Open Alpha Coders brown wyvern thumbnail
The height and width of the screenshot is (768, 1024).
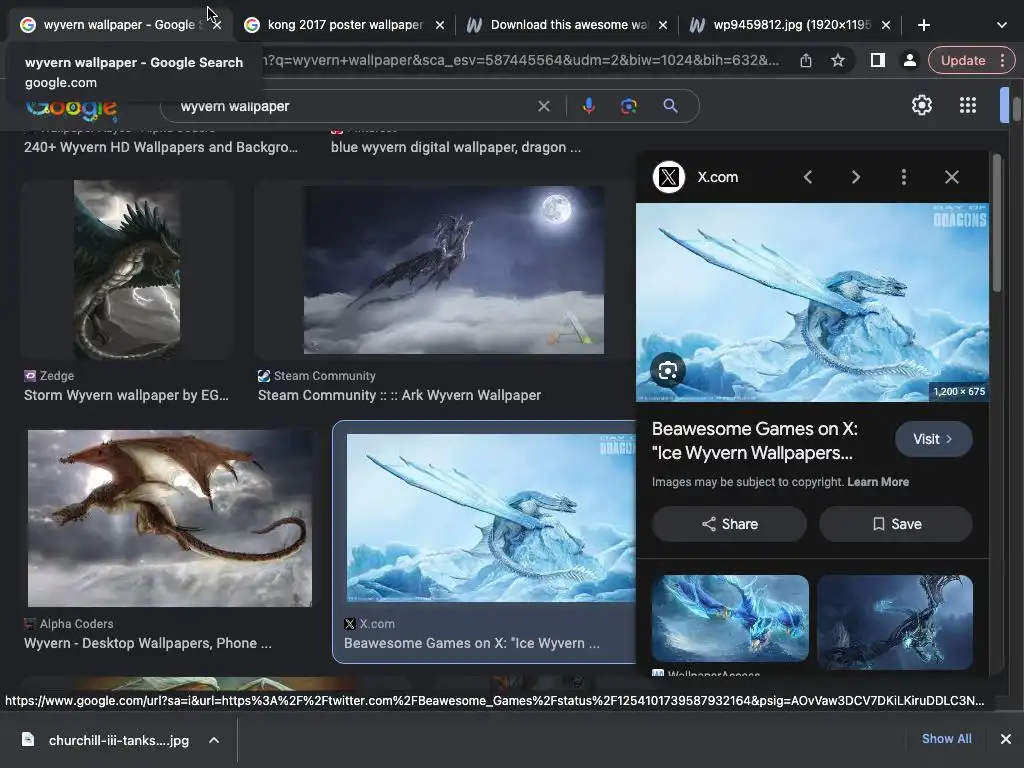170,518
